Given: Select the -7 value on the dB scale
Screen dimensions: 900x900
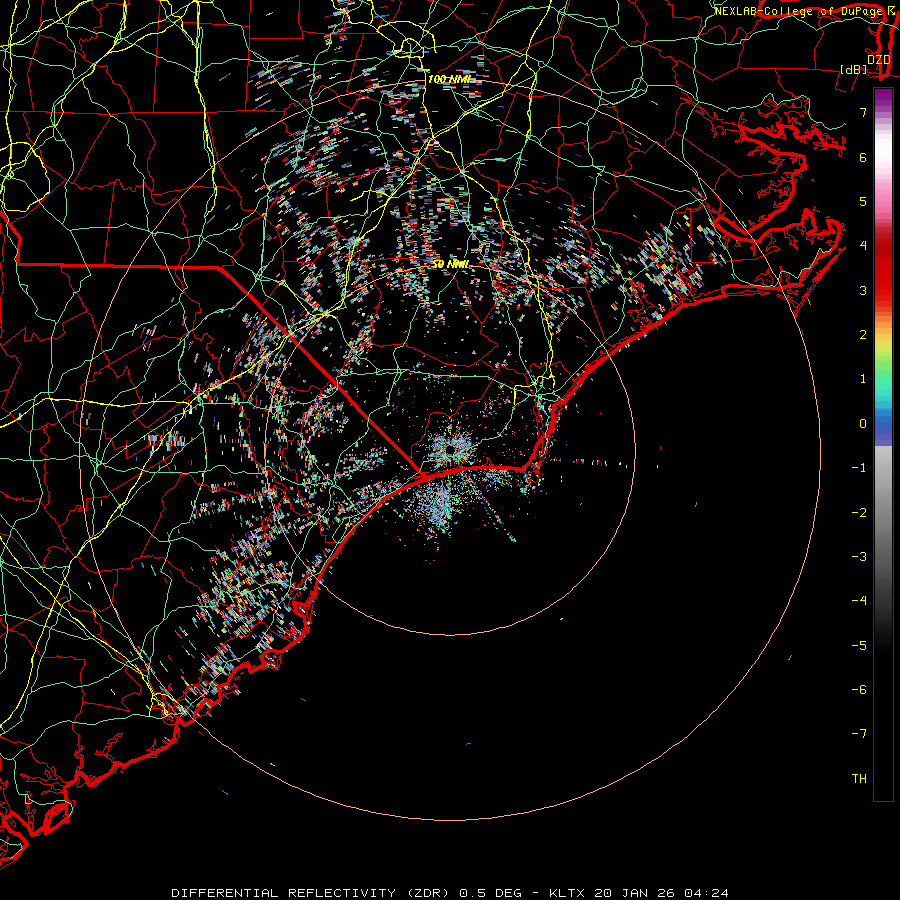Looking at the screenshot, I should coord(859,734).
